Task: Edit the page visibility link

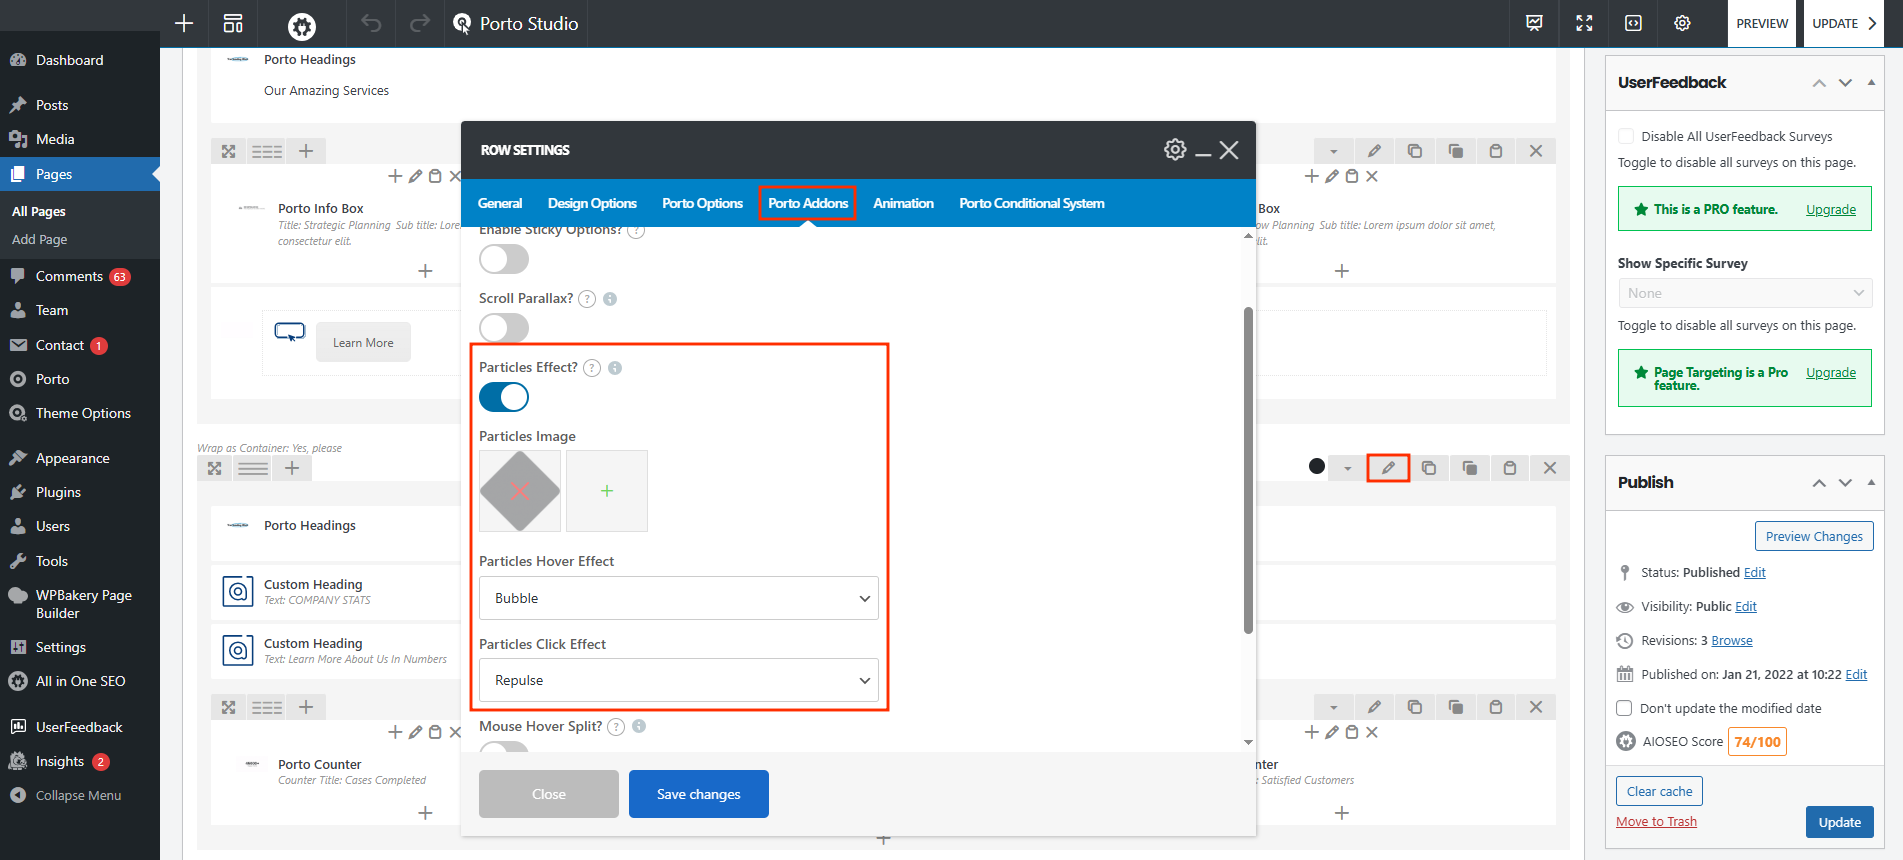Action: pos(1746,606)
